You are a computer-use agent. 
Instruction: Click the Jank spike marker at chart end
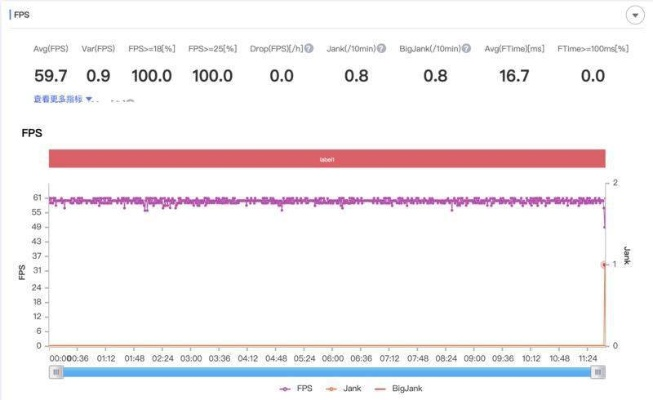coord(604,264)
